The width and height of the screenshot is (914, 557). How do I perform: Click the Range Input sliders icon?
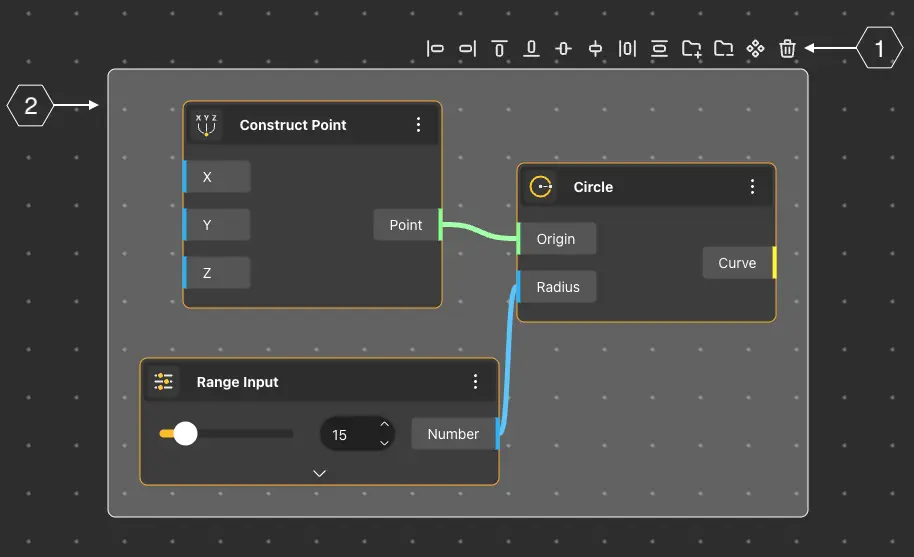(x=164, y=382)
